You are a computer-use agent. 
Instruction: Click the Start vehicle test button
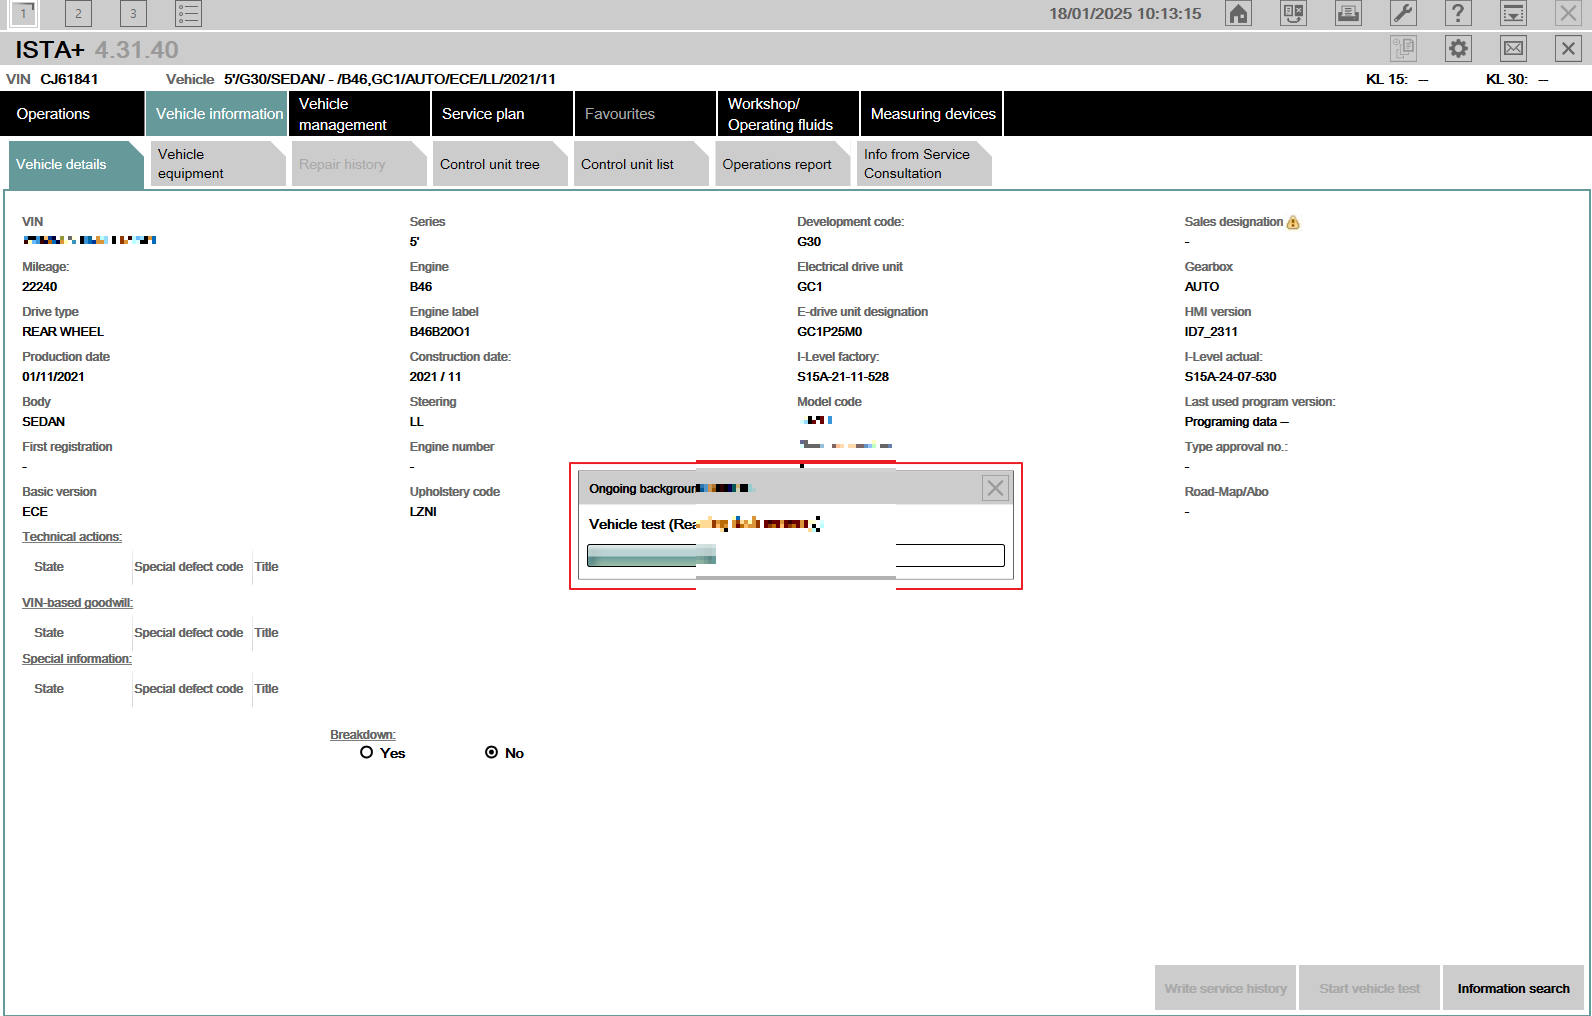pos(1369,988)
